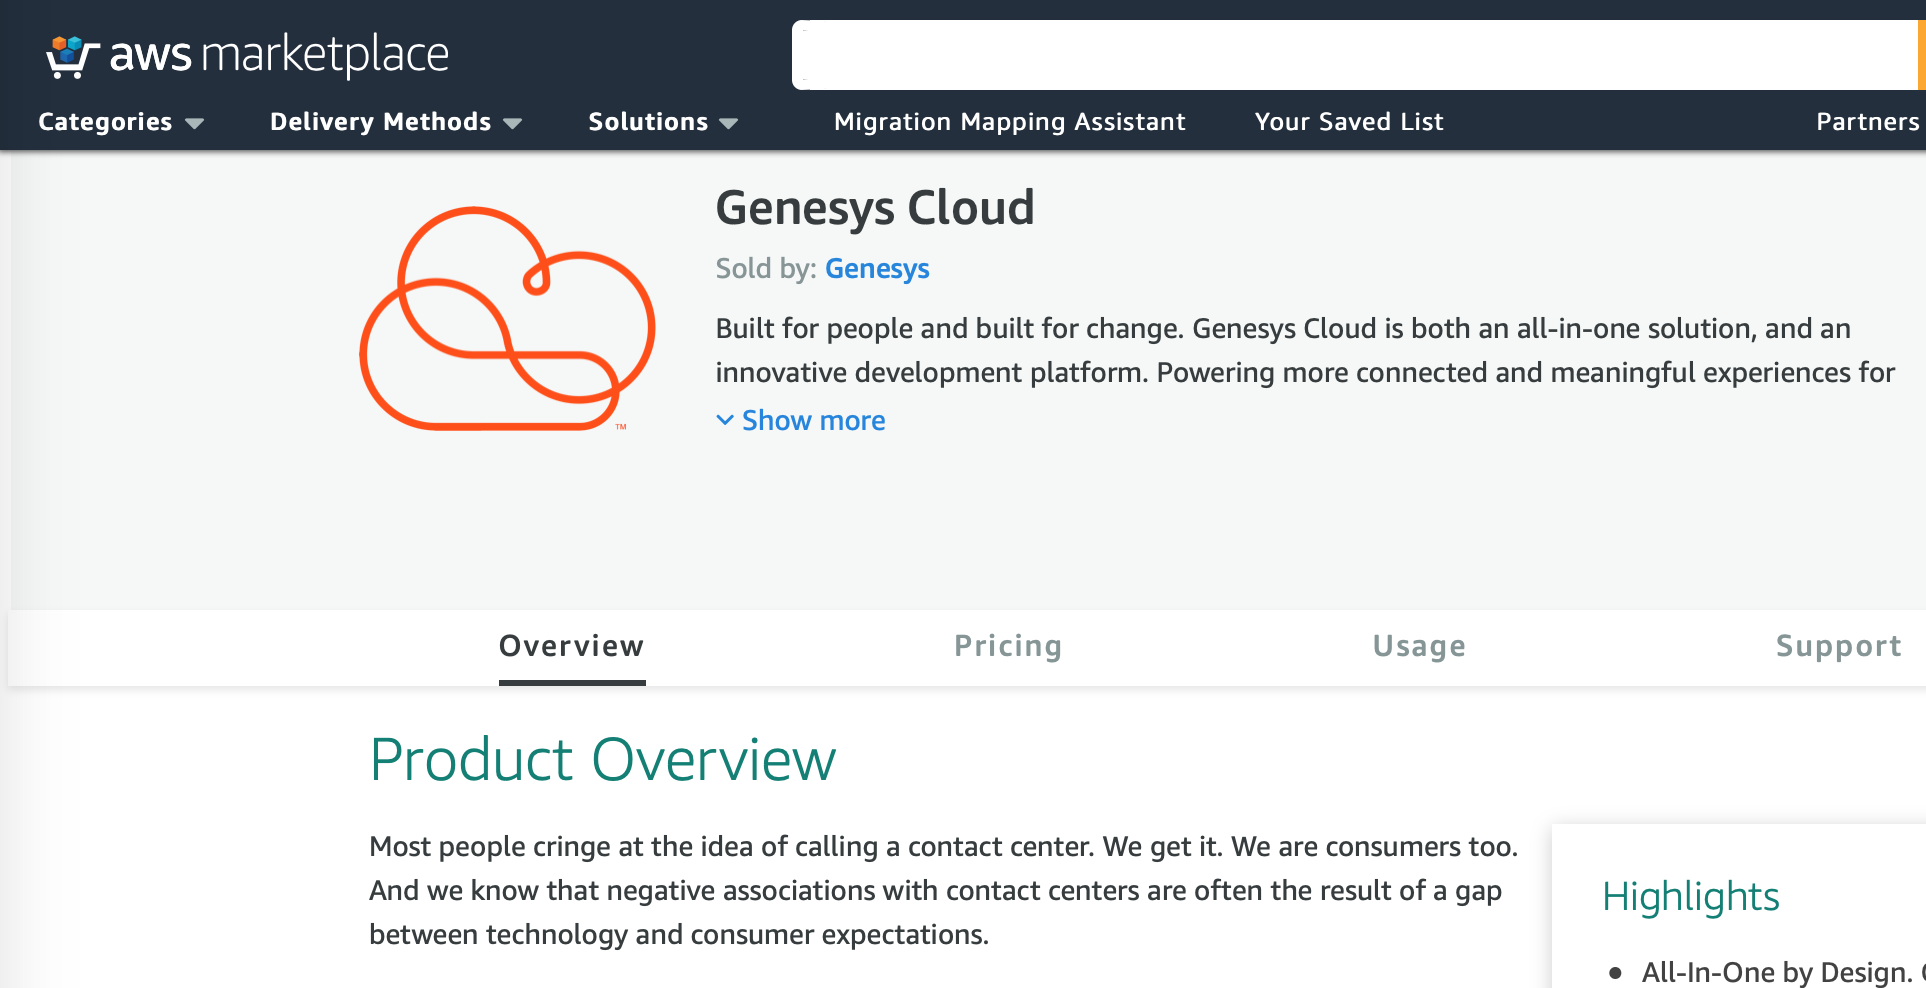Image resolution: width=1926 pixels, height=988 pixels.
Task: Open the Support tab
Action: coord(1839,647)
